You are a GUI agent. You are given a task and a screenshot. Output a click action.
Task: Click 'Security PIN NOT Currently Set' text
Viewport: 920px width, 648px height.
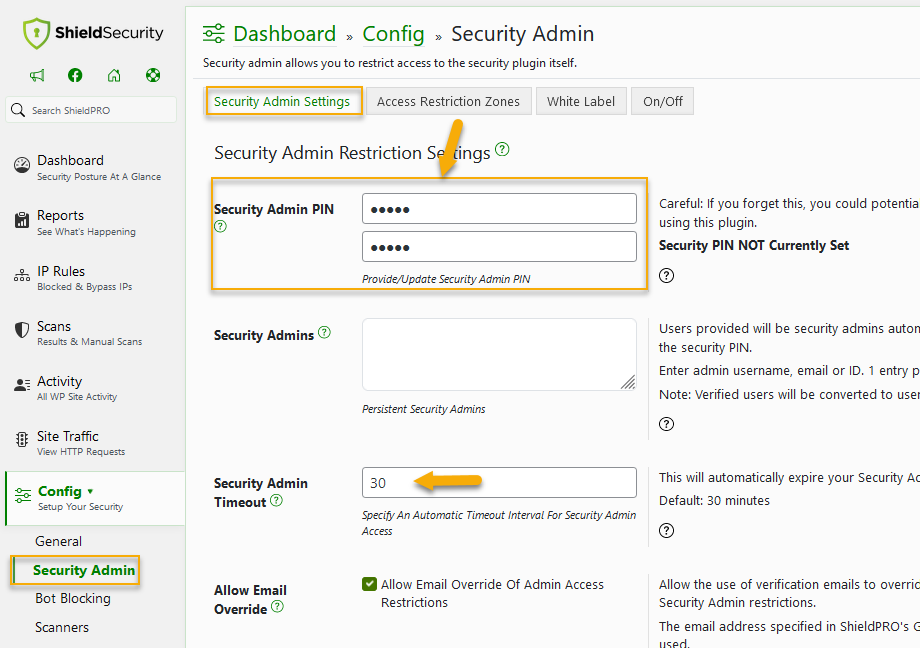click(x=754, y=245)
